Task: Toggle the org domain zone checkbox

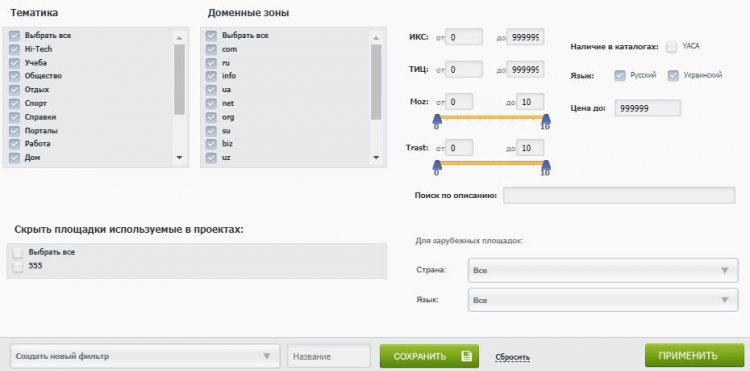Action: [x=211, y=117]
